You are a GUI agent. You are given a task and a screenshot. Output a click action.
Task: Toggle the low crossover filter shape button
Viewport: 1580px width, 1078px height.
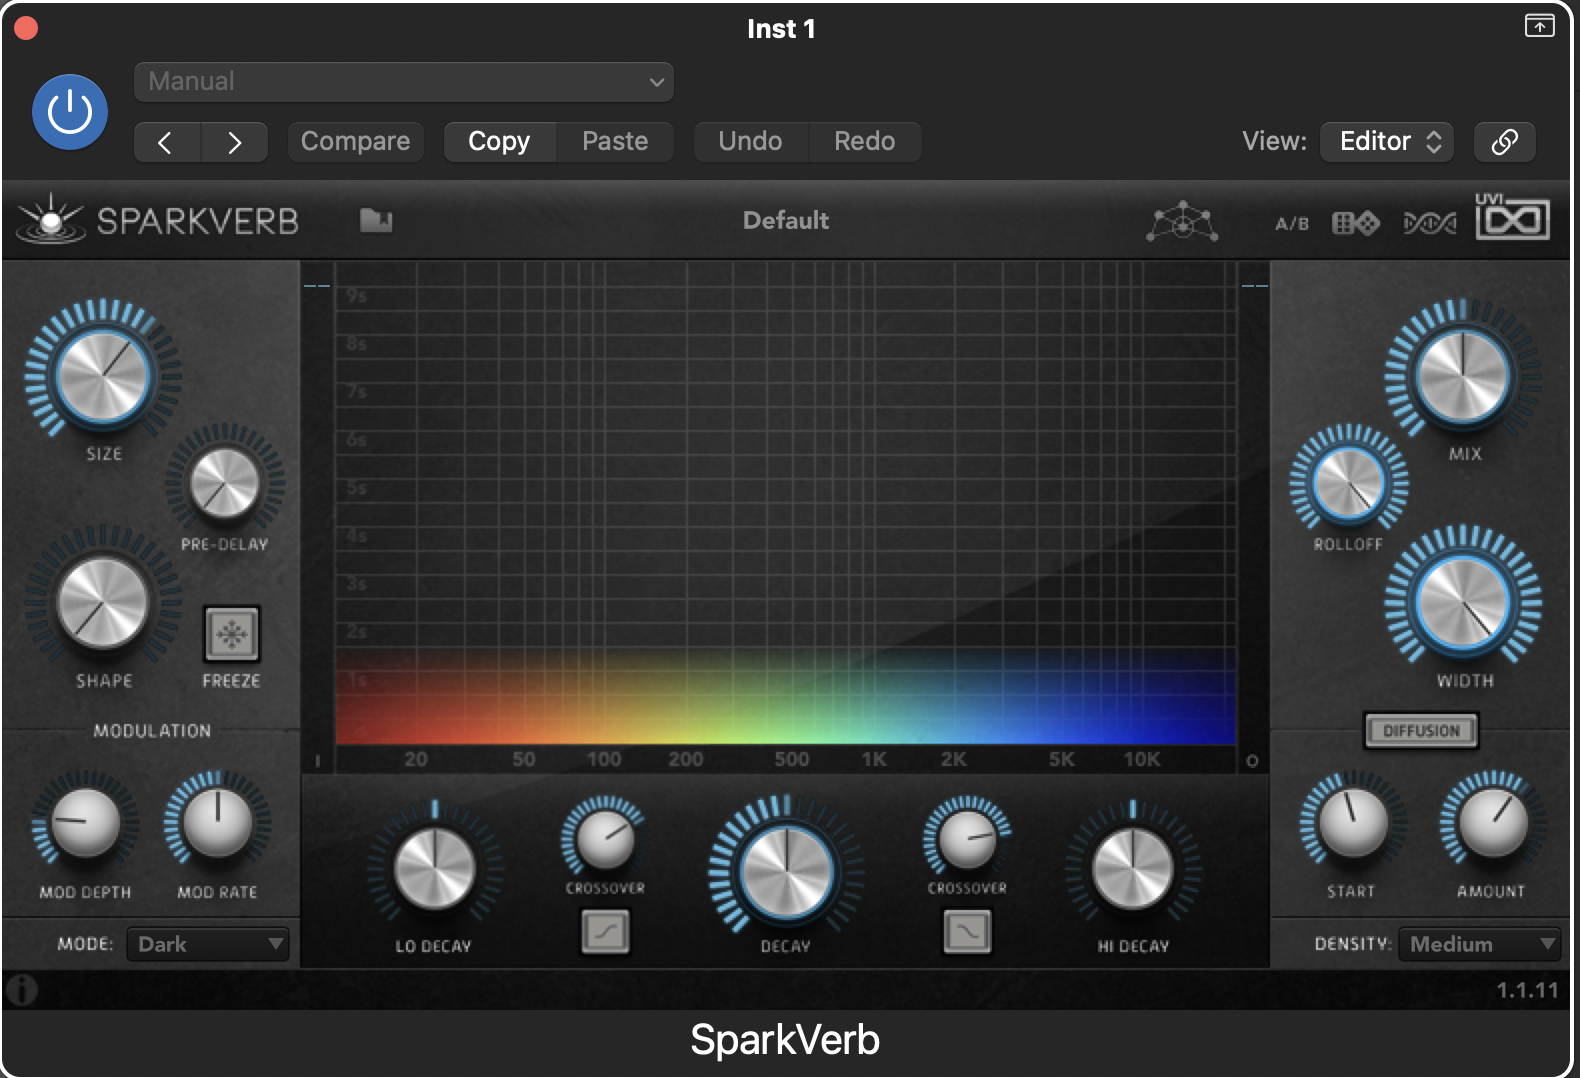[606, 932]
